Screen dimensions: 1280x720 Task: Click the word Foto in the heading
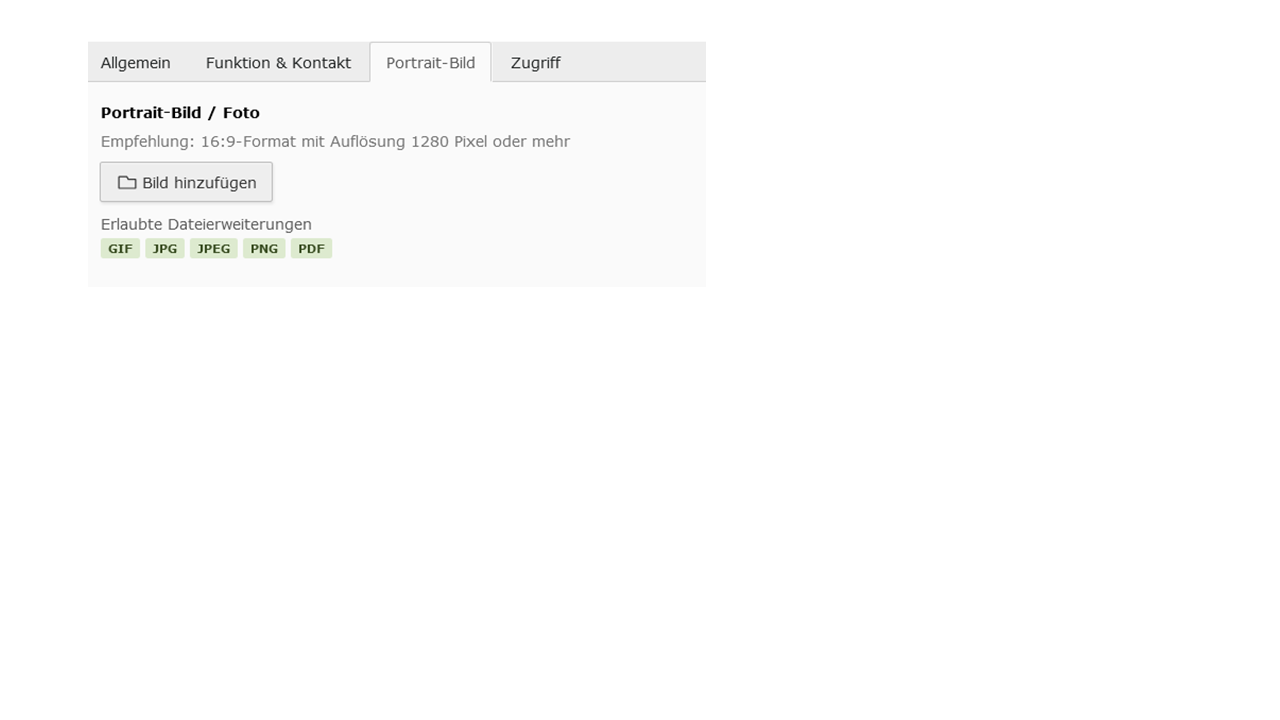pyautogui.click(x=241, y=113)
